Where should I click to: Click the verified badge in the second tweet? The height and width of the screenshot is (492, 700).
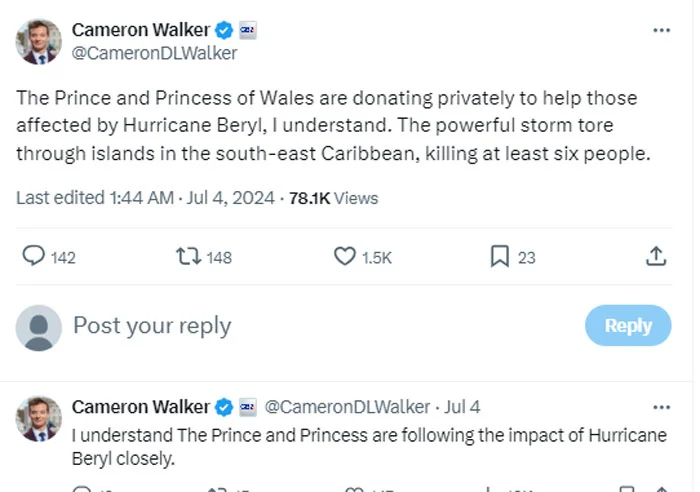pyautogui.click(x=224, y=407)
